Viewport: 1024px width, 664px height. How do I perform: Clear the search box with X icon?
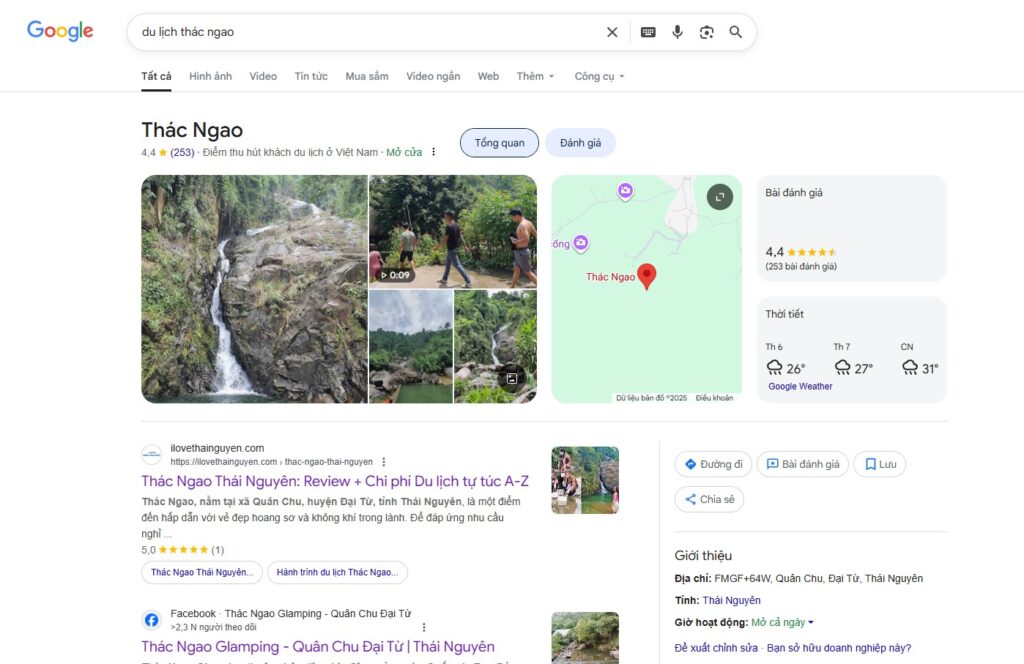pos(612,32)
